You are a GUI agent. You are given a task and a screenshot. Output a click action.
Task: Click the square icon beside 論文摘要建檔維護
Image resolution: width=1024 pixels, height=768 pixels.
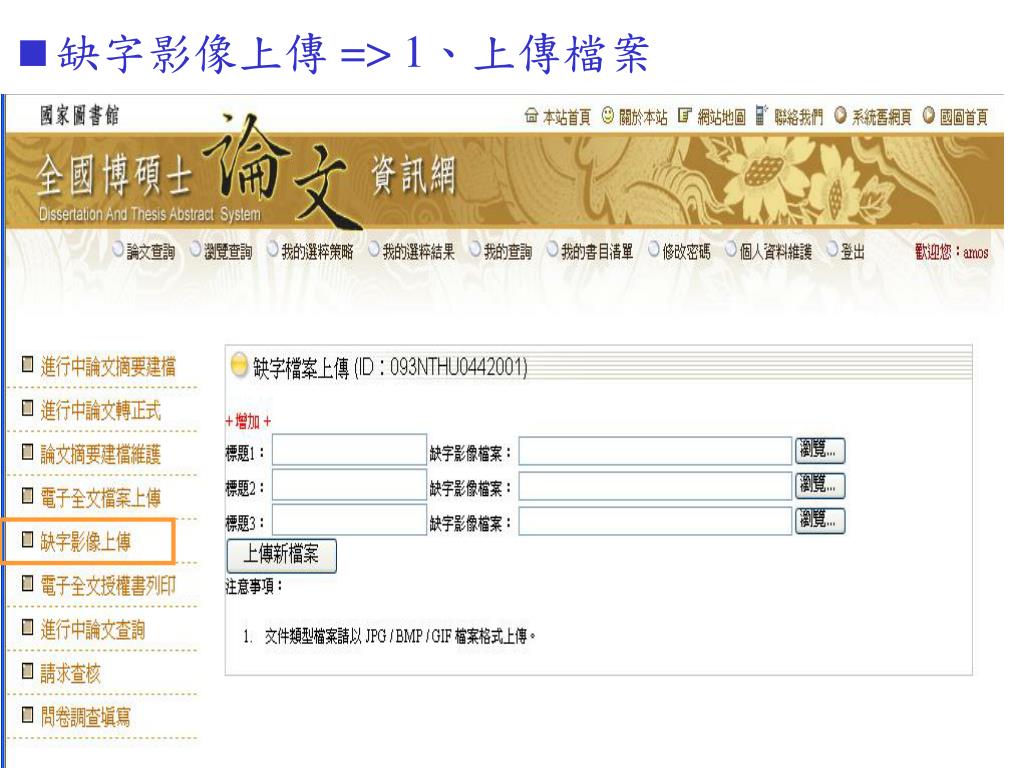pyautogui.click(x=27, y=451)
